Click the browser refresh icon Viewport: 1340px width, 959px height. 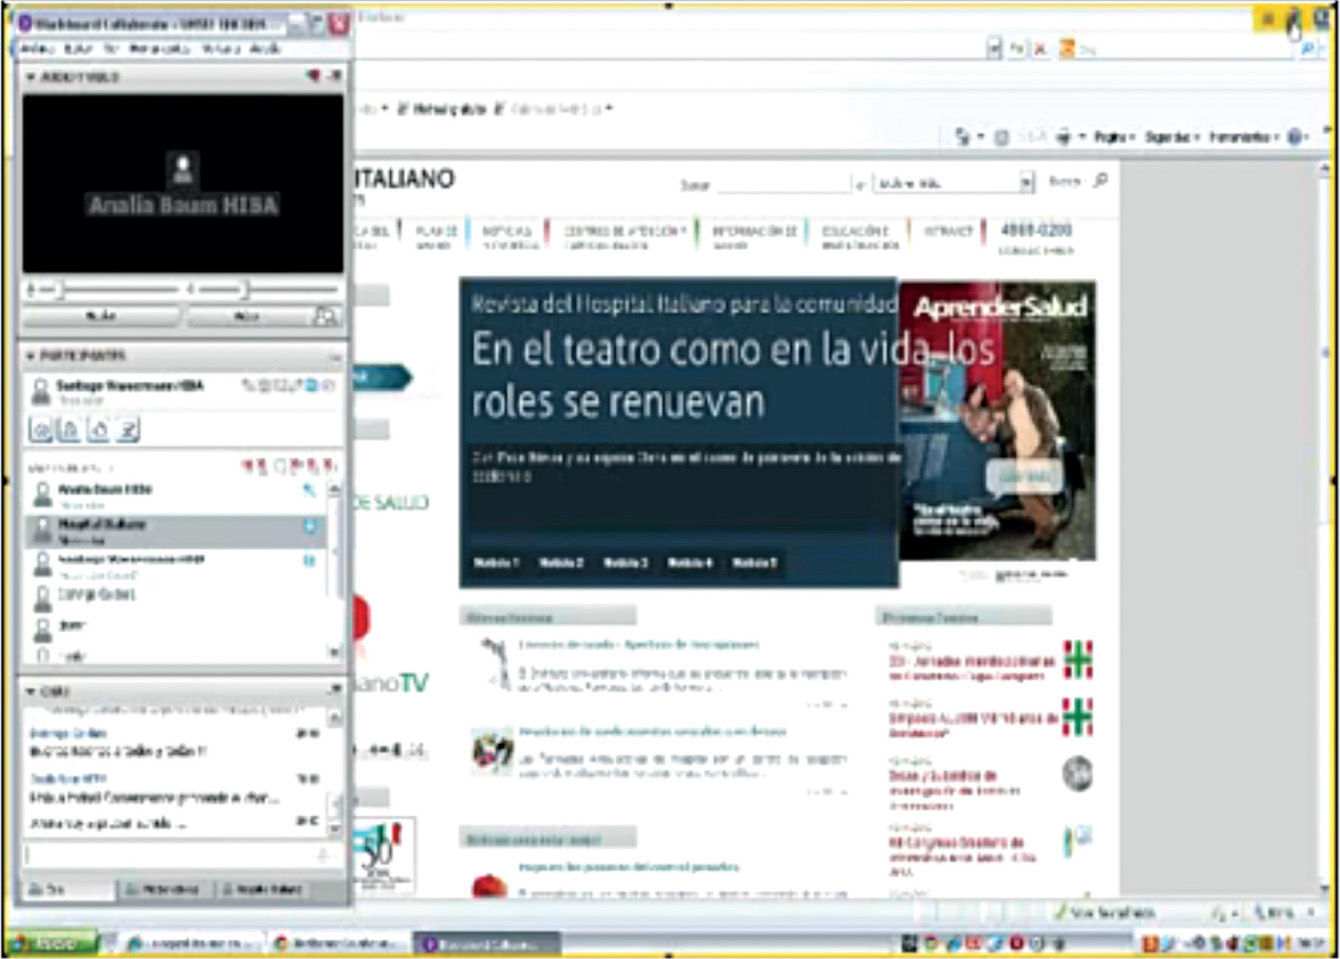click(1017, 48)
